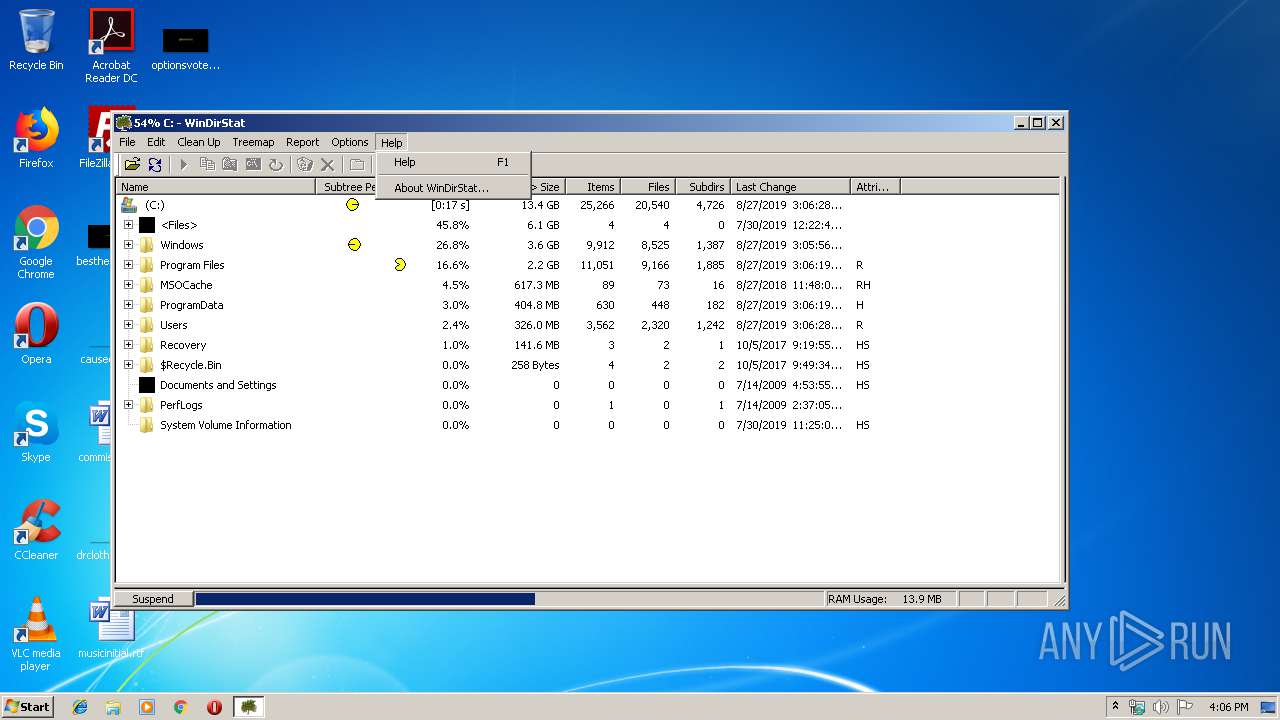Launch Internet Explorer from taskbar

pyautogui.click(x=80, y=707)
